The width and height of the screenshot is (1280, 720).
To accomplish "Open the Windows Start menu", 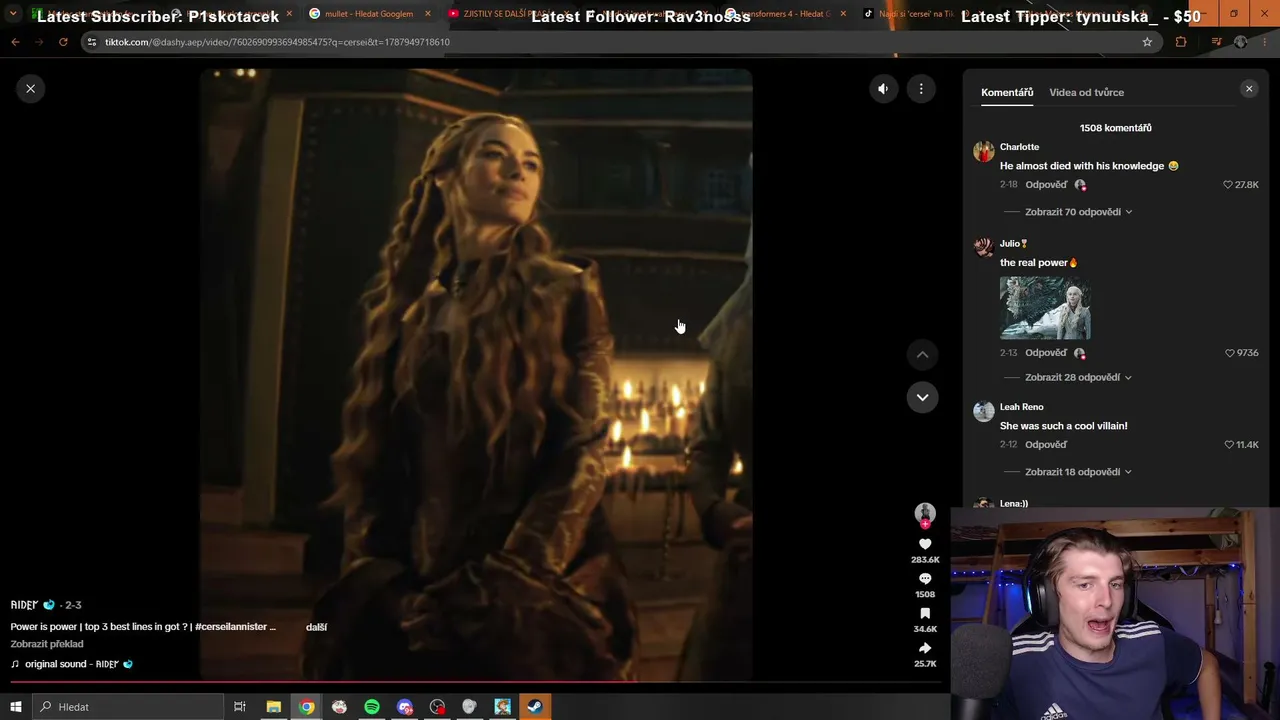I will click(15, 707).
